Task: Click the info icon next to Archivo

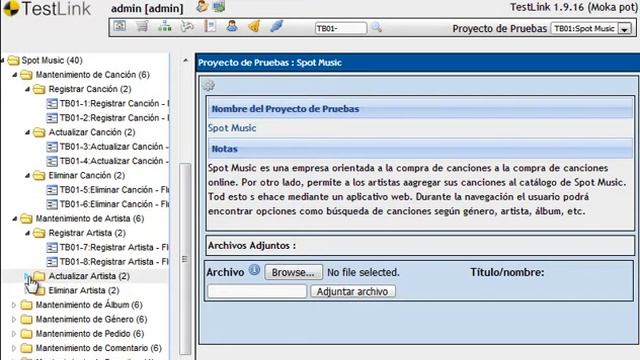Action: coord(254,270)
